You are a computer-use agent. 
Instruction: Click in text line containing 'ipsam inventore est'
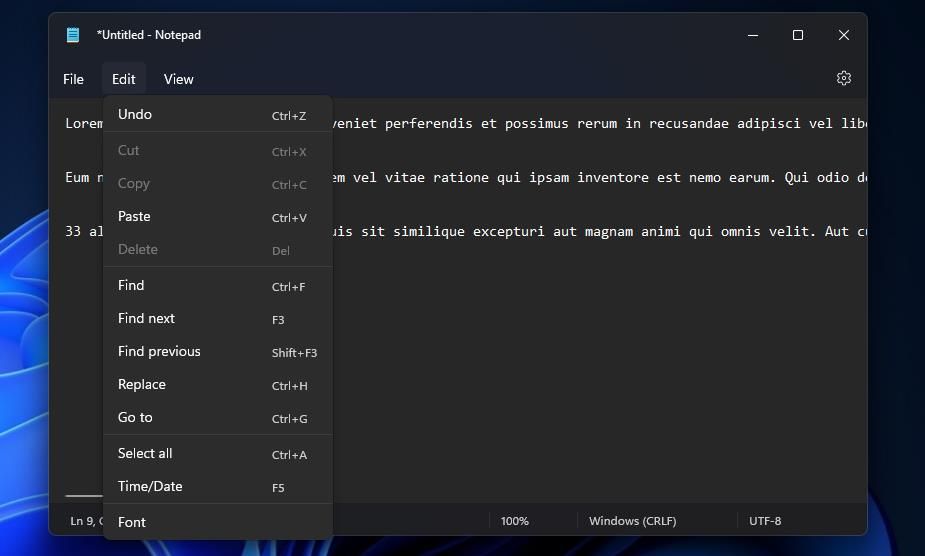pos(599,178)
